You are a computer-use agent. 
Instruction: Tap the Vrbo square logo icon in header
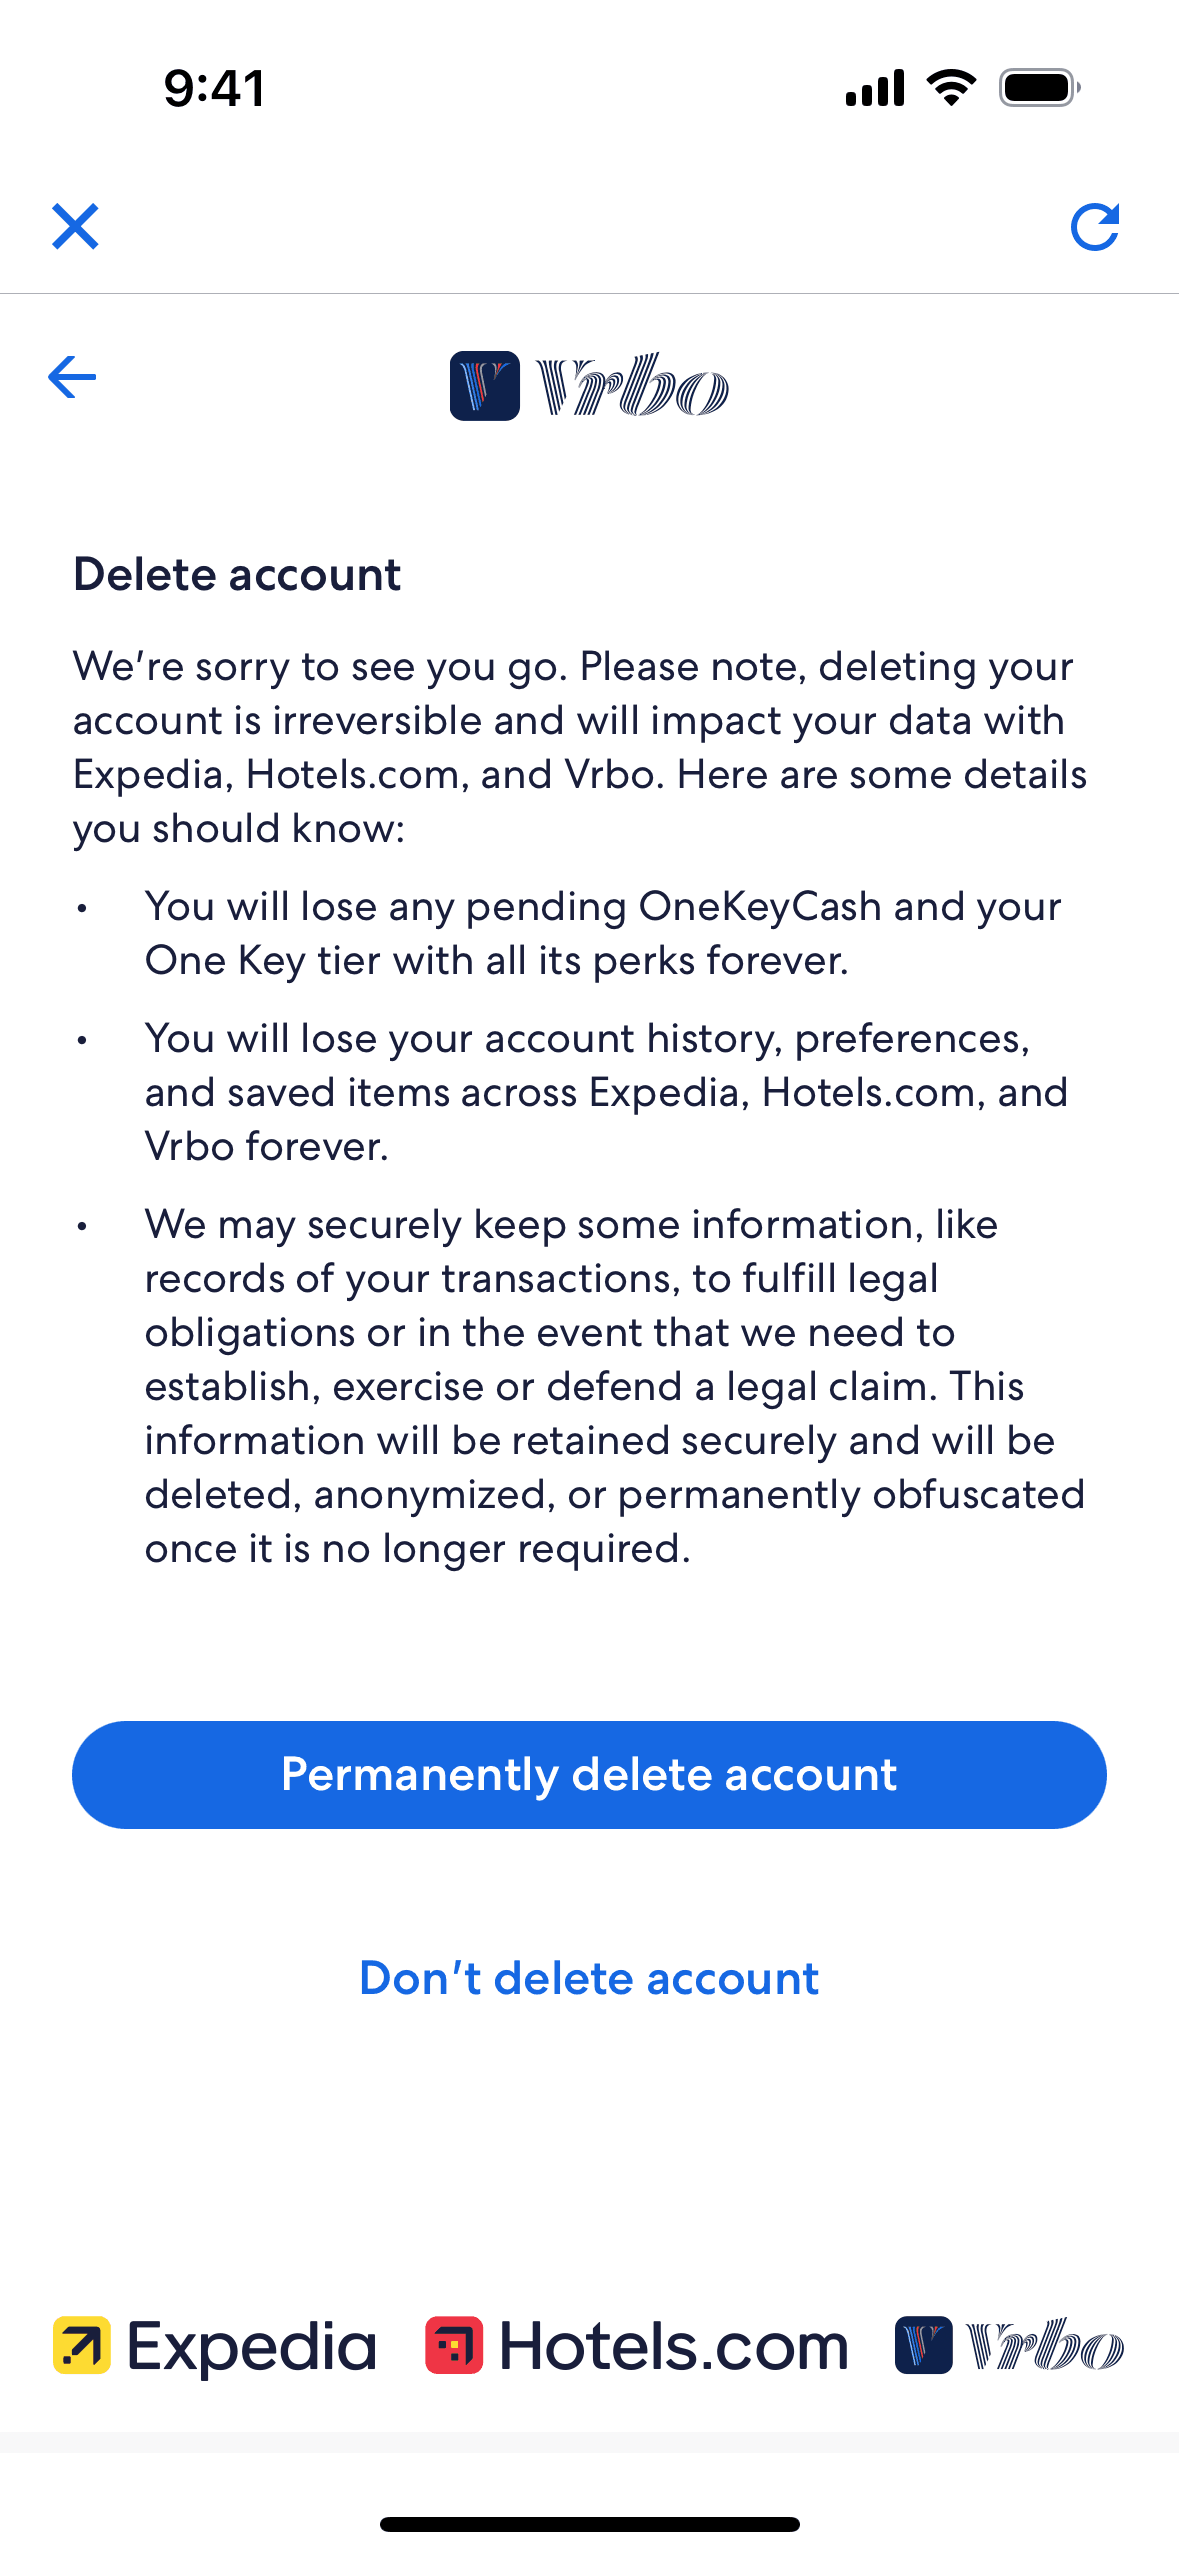click(485, 385)
